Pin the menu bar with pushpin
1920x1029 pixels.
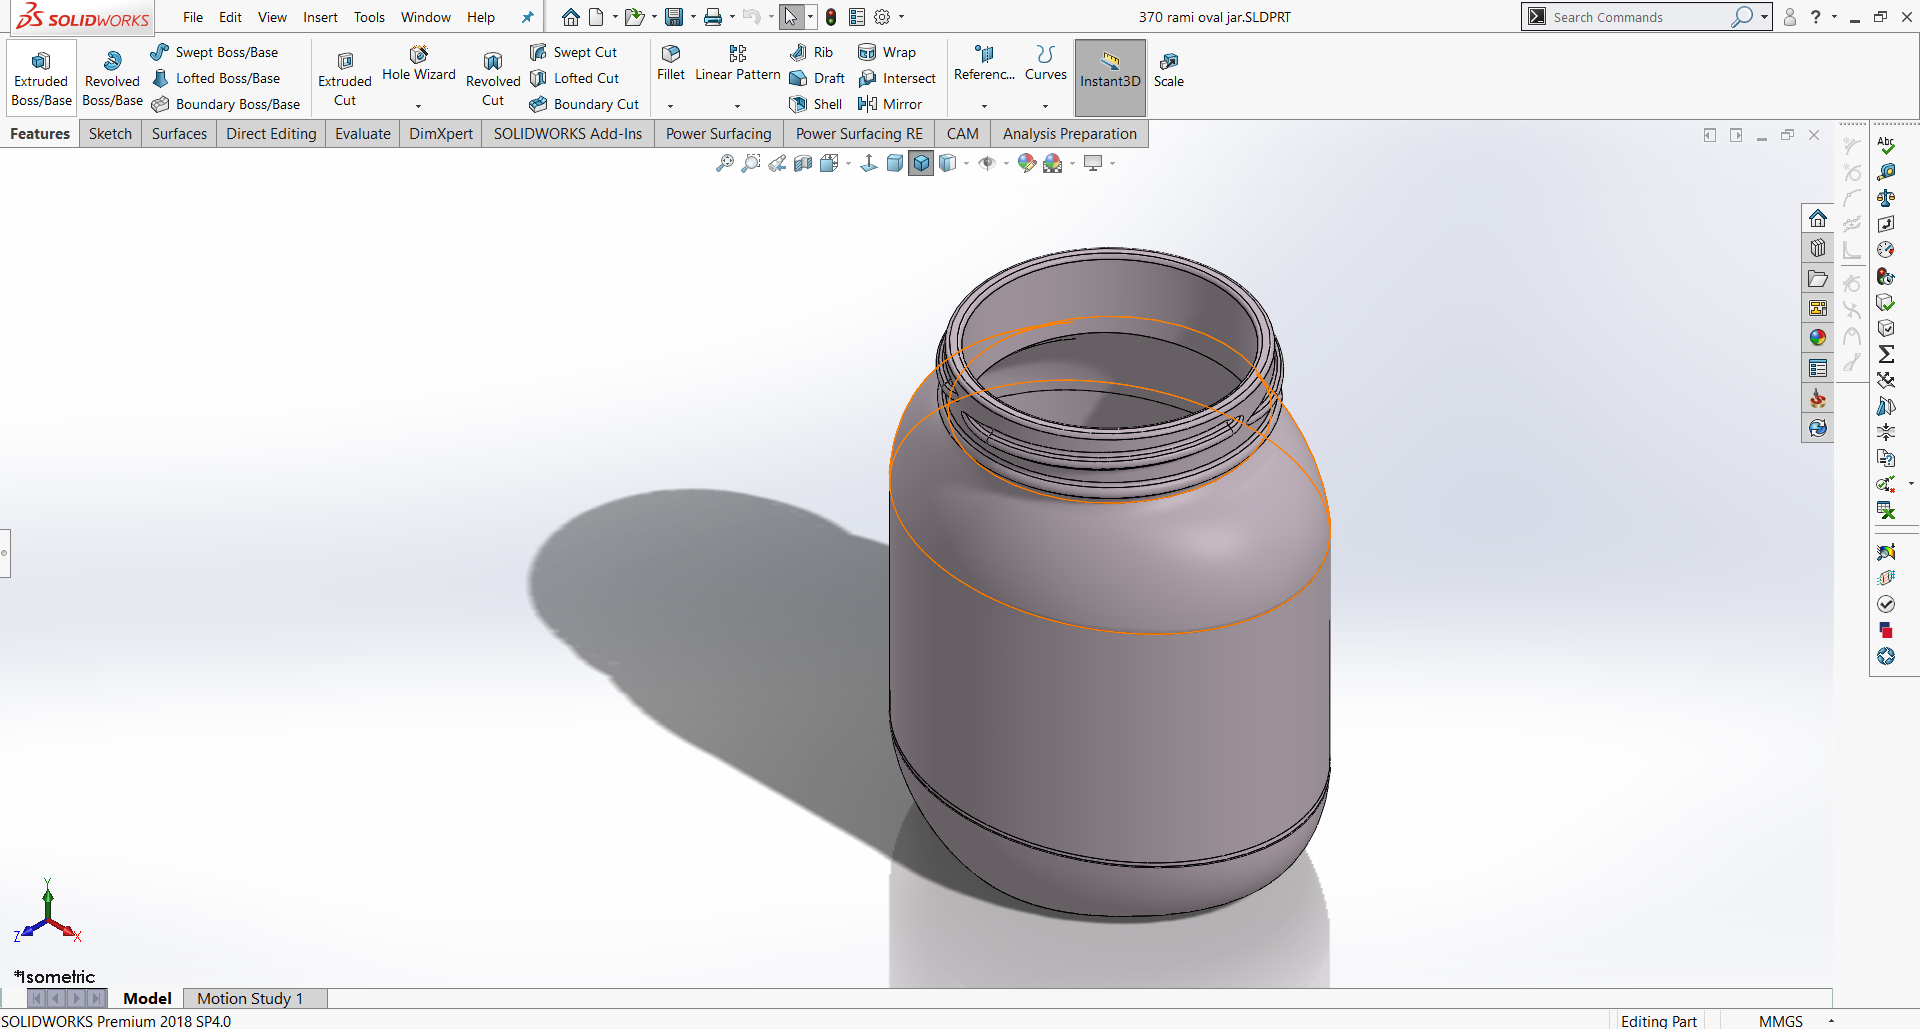coord(528,17)
